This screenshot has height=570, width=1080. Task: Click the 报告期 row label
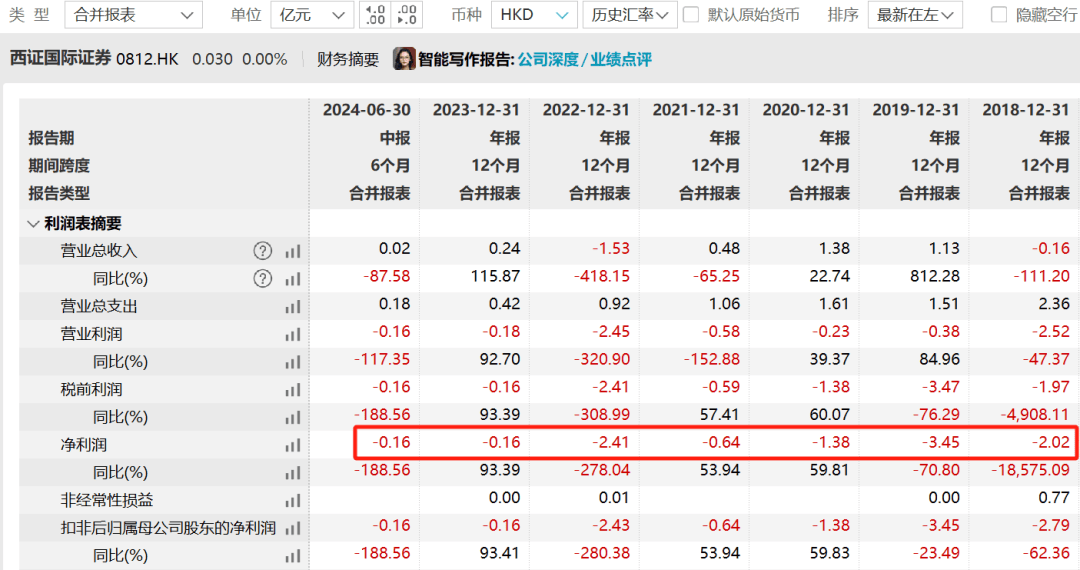[x=51, y=138]
